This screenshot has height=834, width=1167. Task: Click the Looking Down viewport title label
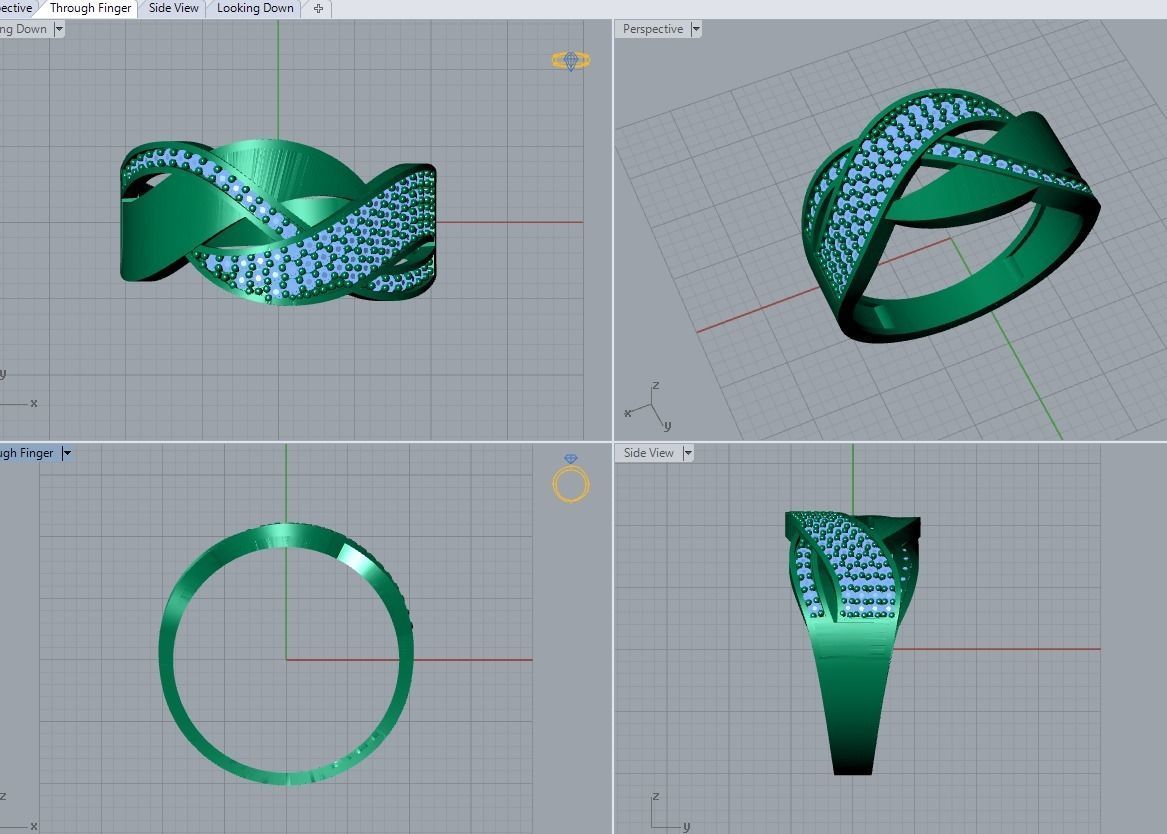tap(24, 29)
